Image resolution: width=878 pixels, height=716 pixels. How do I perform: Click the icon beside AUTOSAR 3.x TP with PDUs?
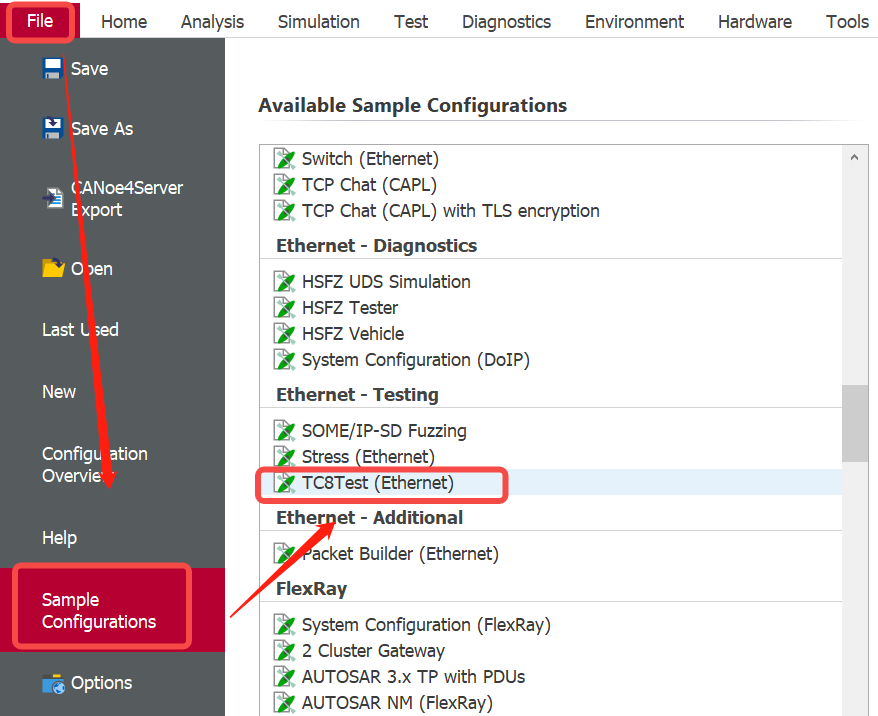[284, 677]
